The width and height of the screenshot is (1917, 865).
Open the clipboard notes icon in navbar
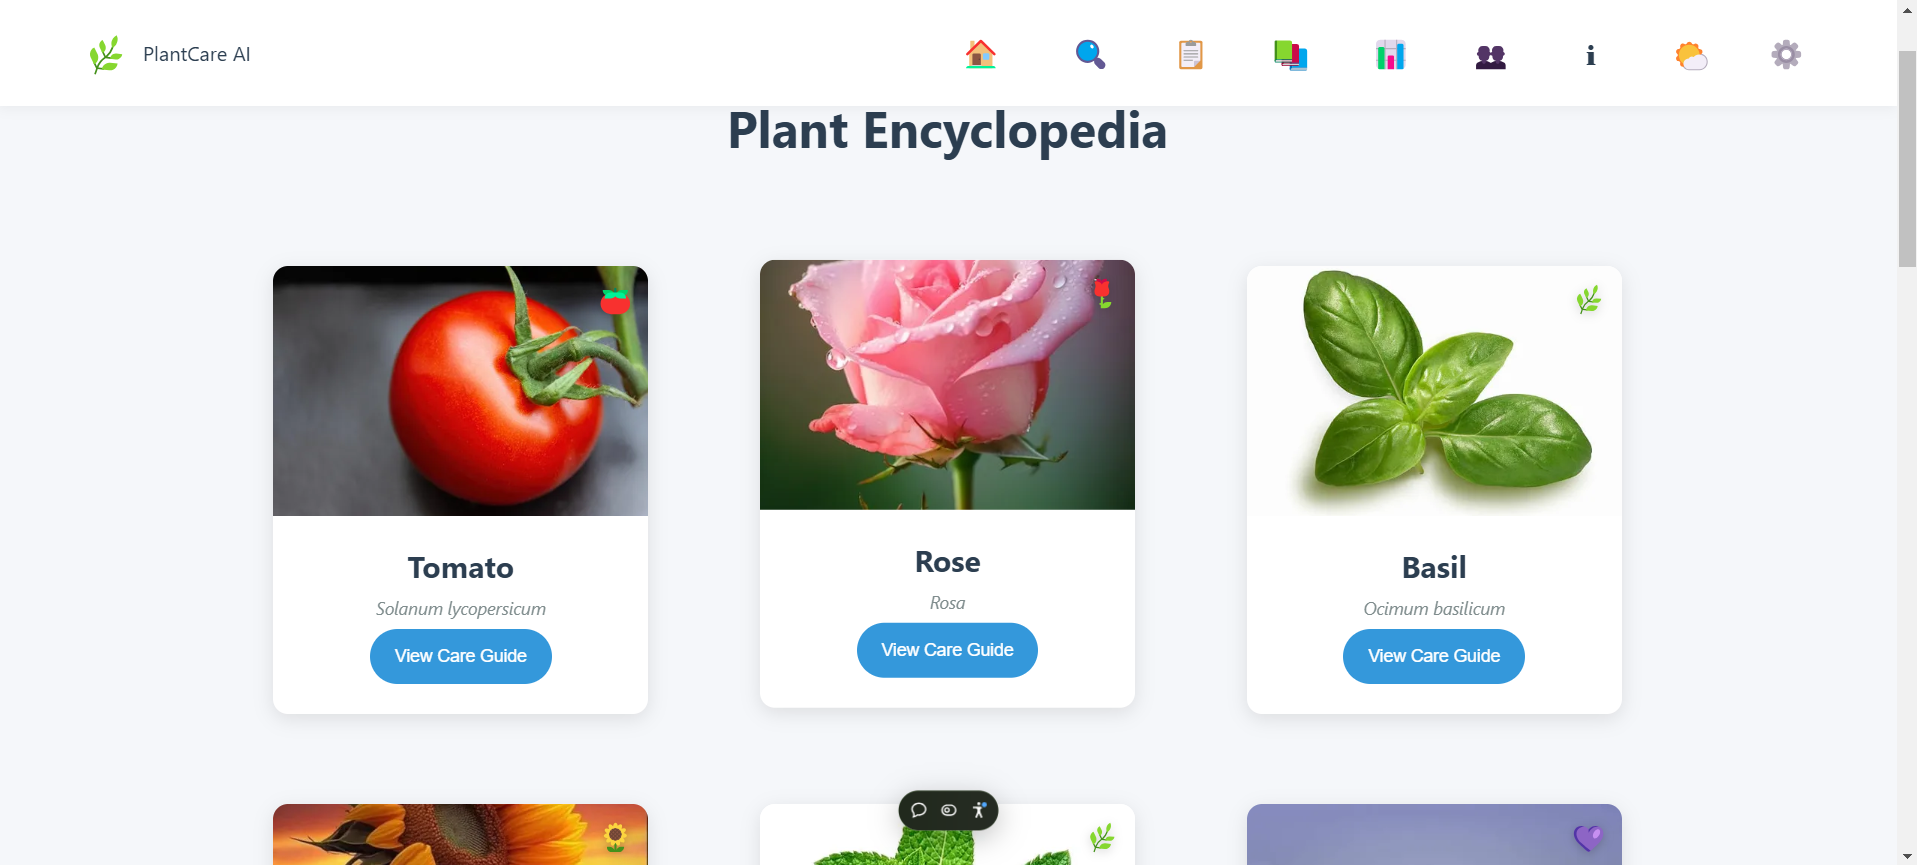click(1190, 54)
